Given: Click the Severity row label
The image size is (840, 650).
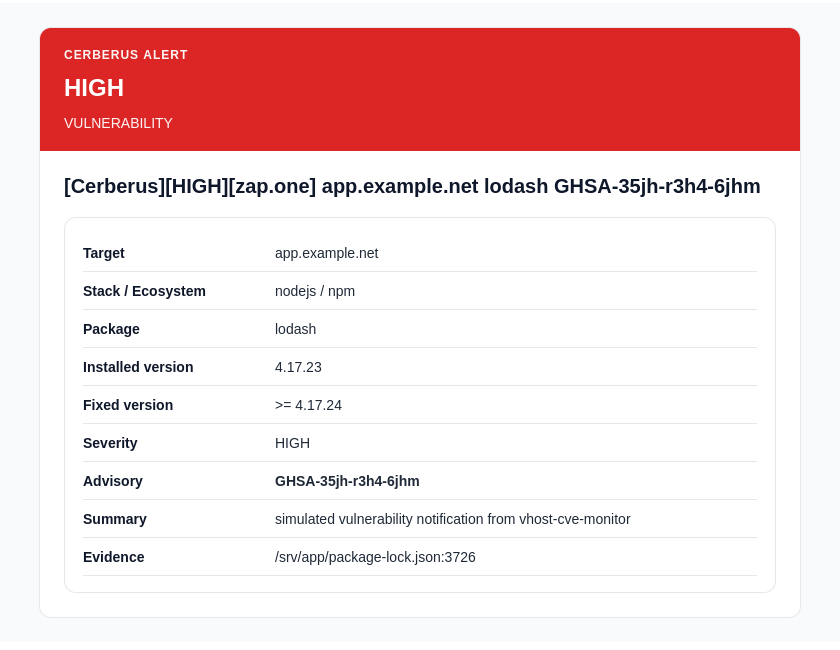Looking at the screenshot, I should click(x=110, y=443).
